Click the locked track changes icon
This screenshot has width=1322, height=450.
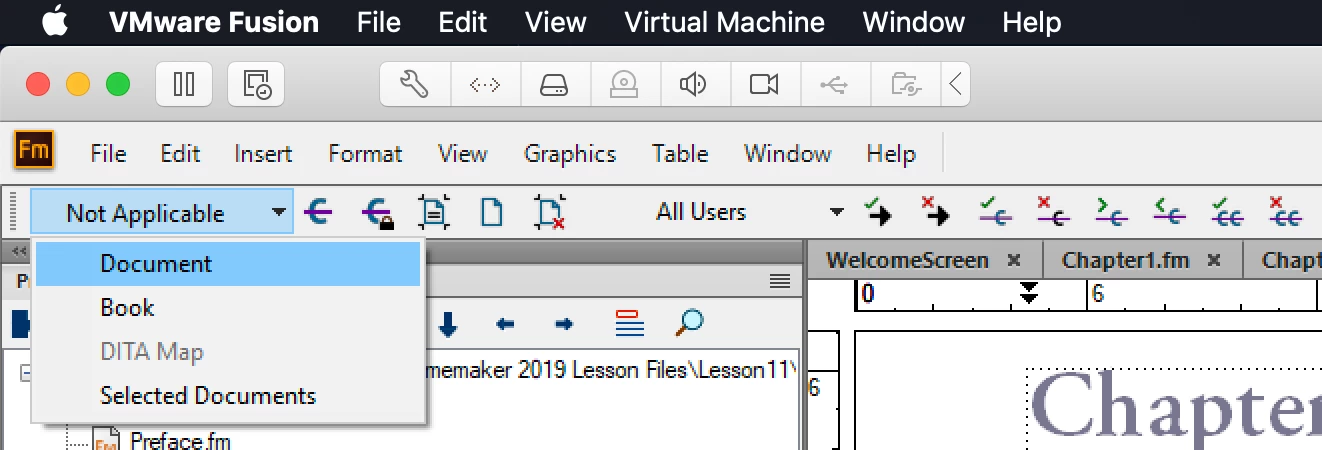click(x=377, y=213)
